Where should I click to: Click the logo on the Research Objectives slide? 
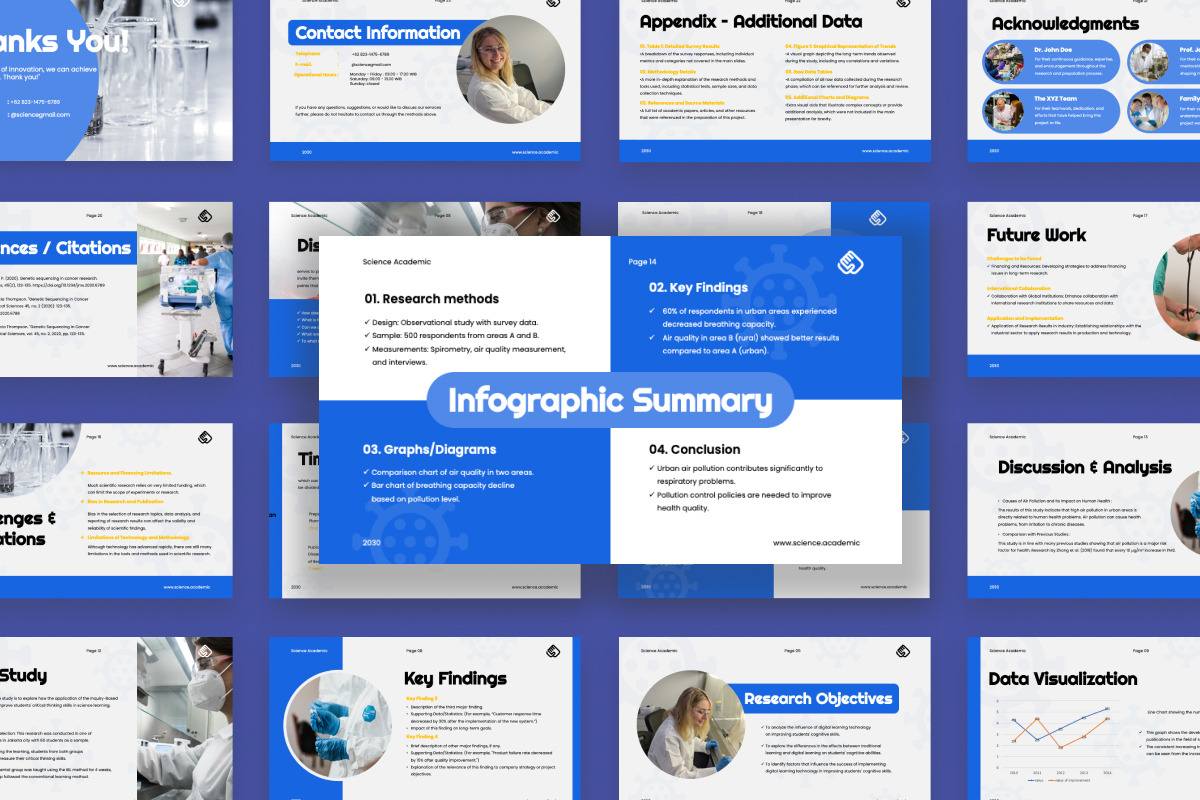coord(903,651)
